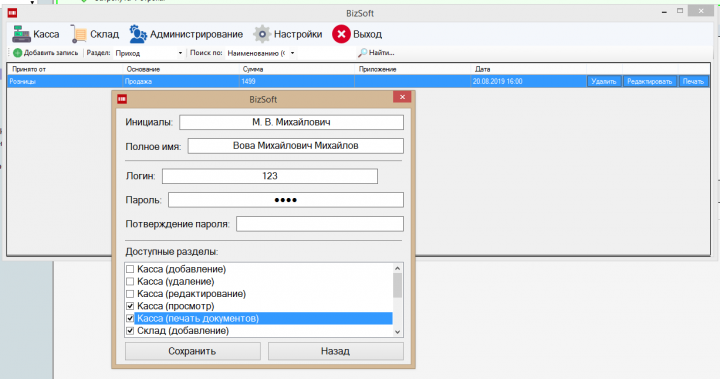Minimize the main BizSoft window
This screenshot has height=379, width=720.
point(664,11)
